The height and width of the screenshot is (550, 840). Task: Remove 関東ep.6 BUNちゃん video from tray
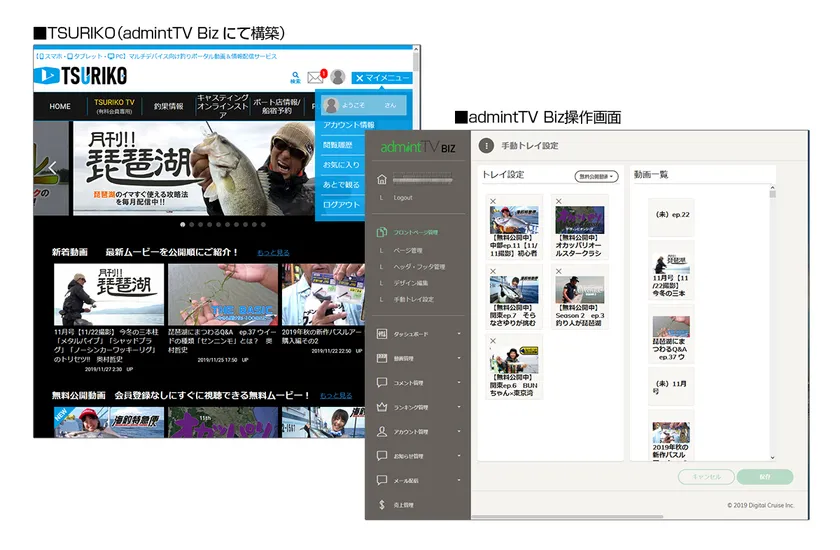coord(493,341)
